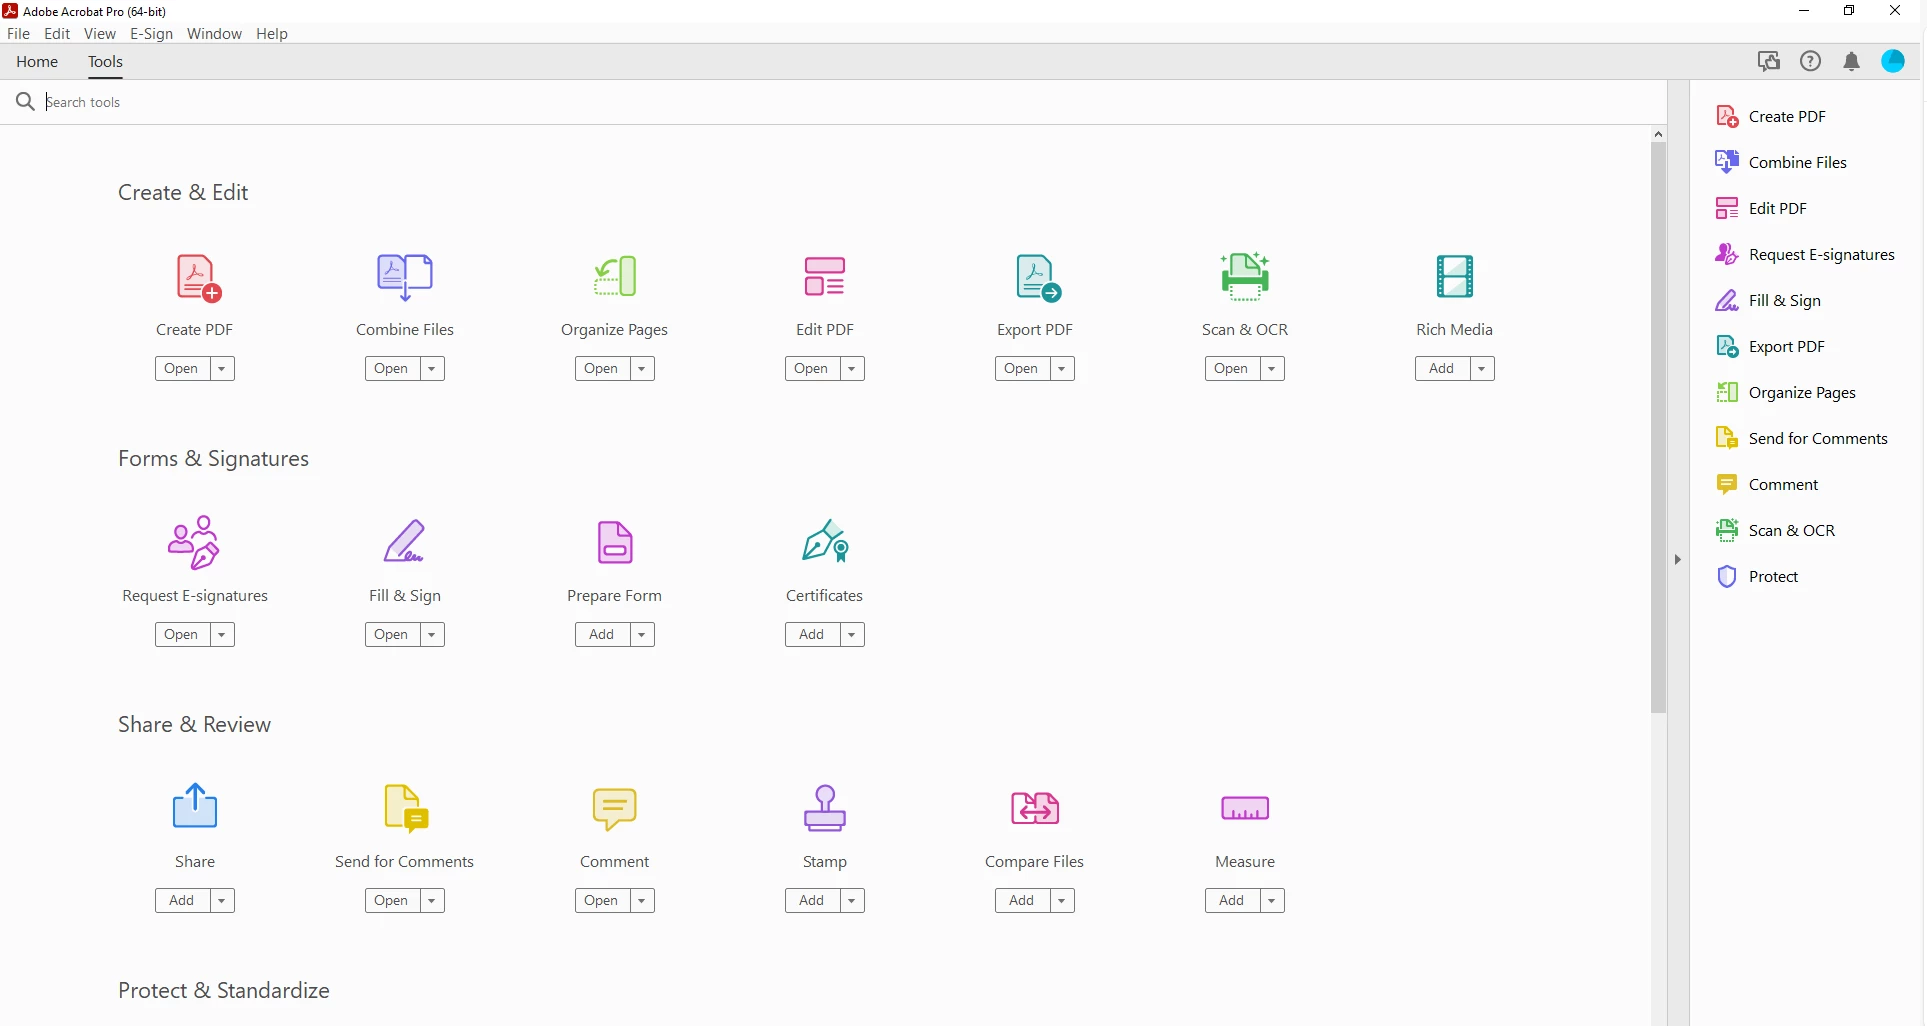The height and width of the screenshot is (1026, 1927).
Task: Click the Export PDF tool icon in the grid
Action: pyautogui.click(x=1038, y=278)
